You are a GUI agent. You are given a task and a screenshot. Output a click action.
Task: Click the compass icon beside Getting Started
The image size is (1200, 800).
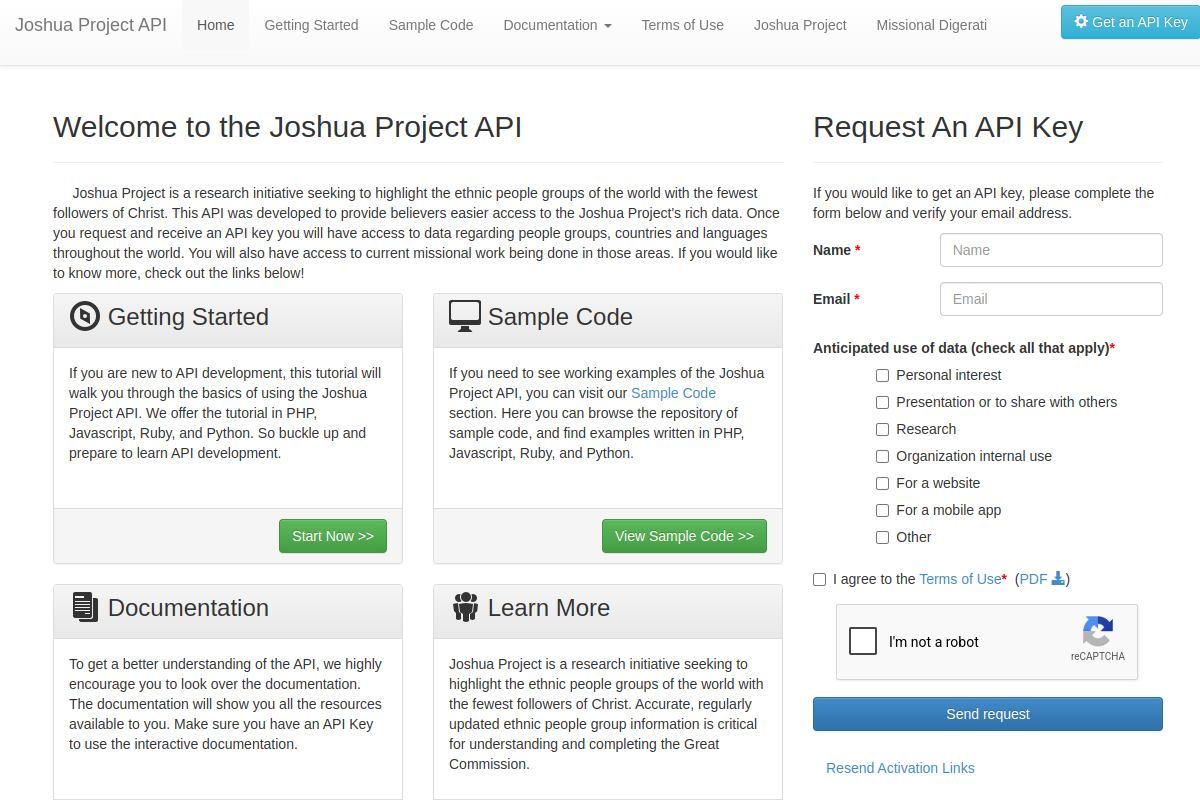click(85, 316)
